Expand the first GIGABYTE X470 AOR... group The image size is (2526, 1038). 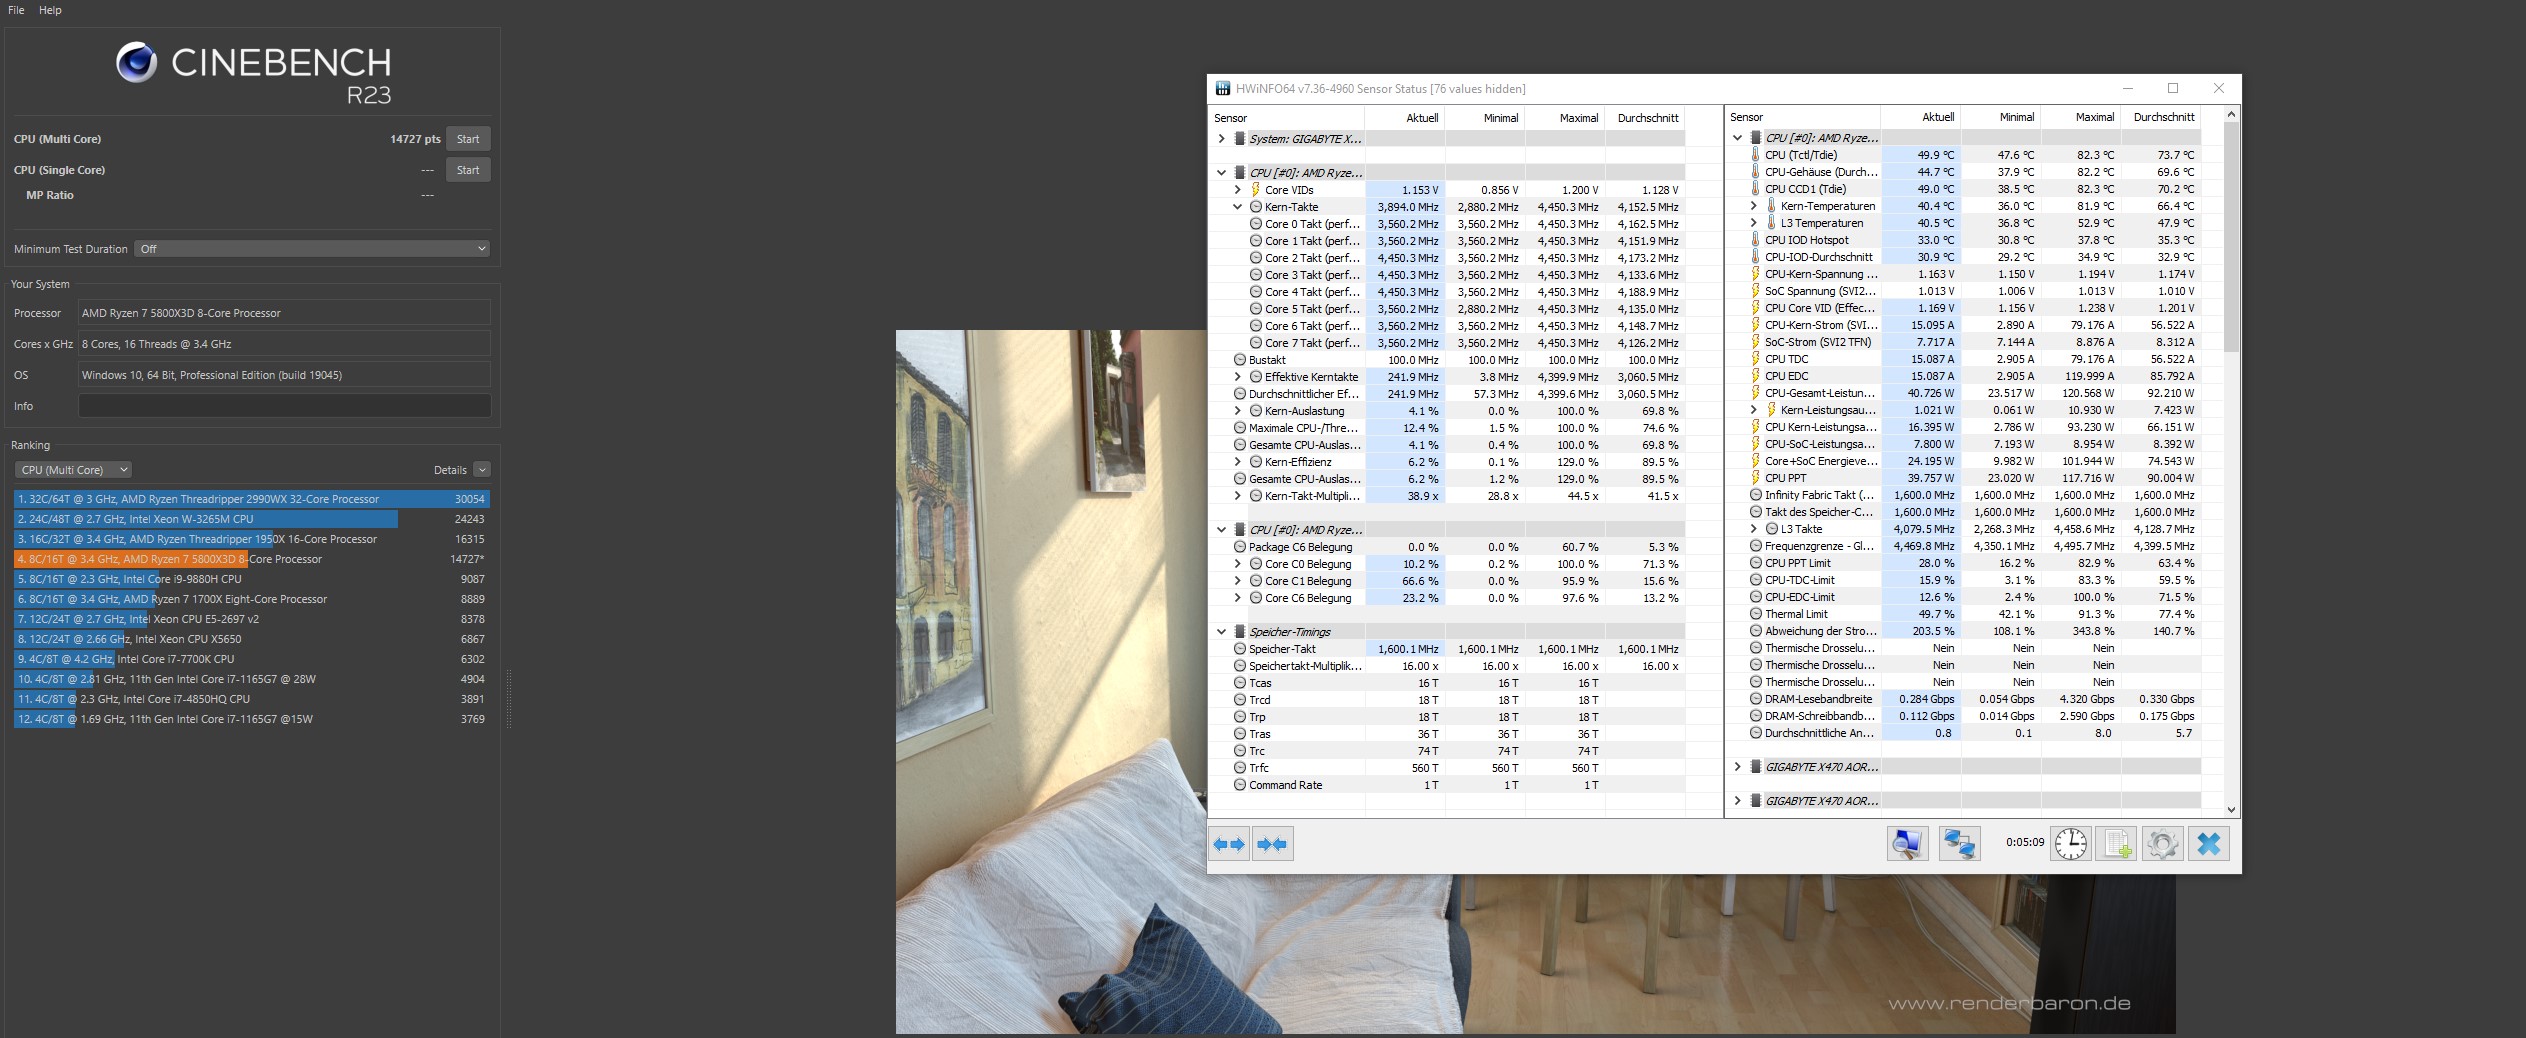coord(1737,767)
